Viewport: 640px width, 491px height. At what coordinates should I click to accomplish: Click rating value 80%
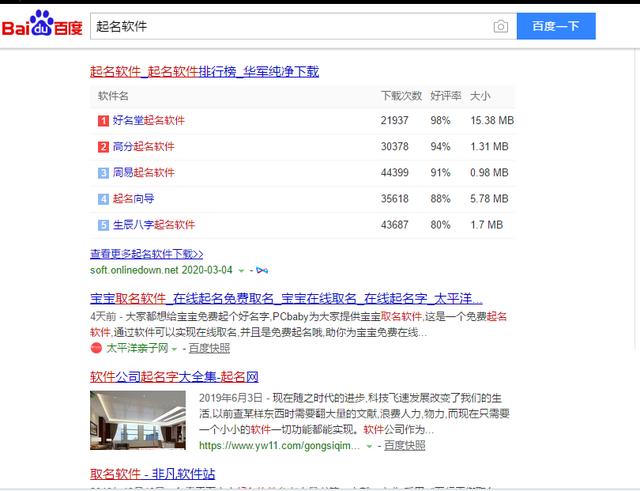point(440,225)
